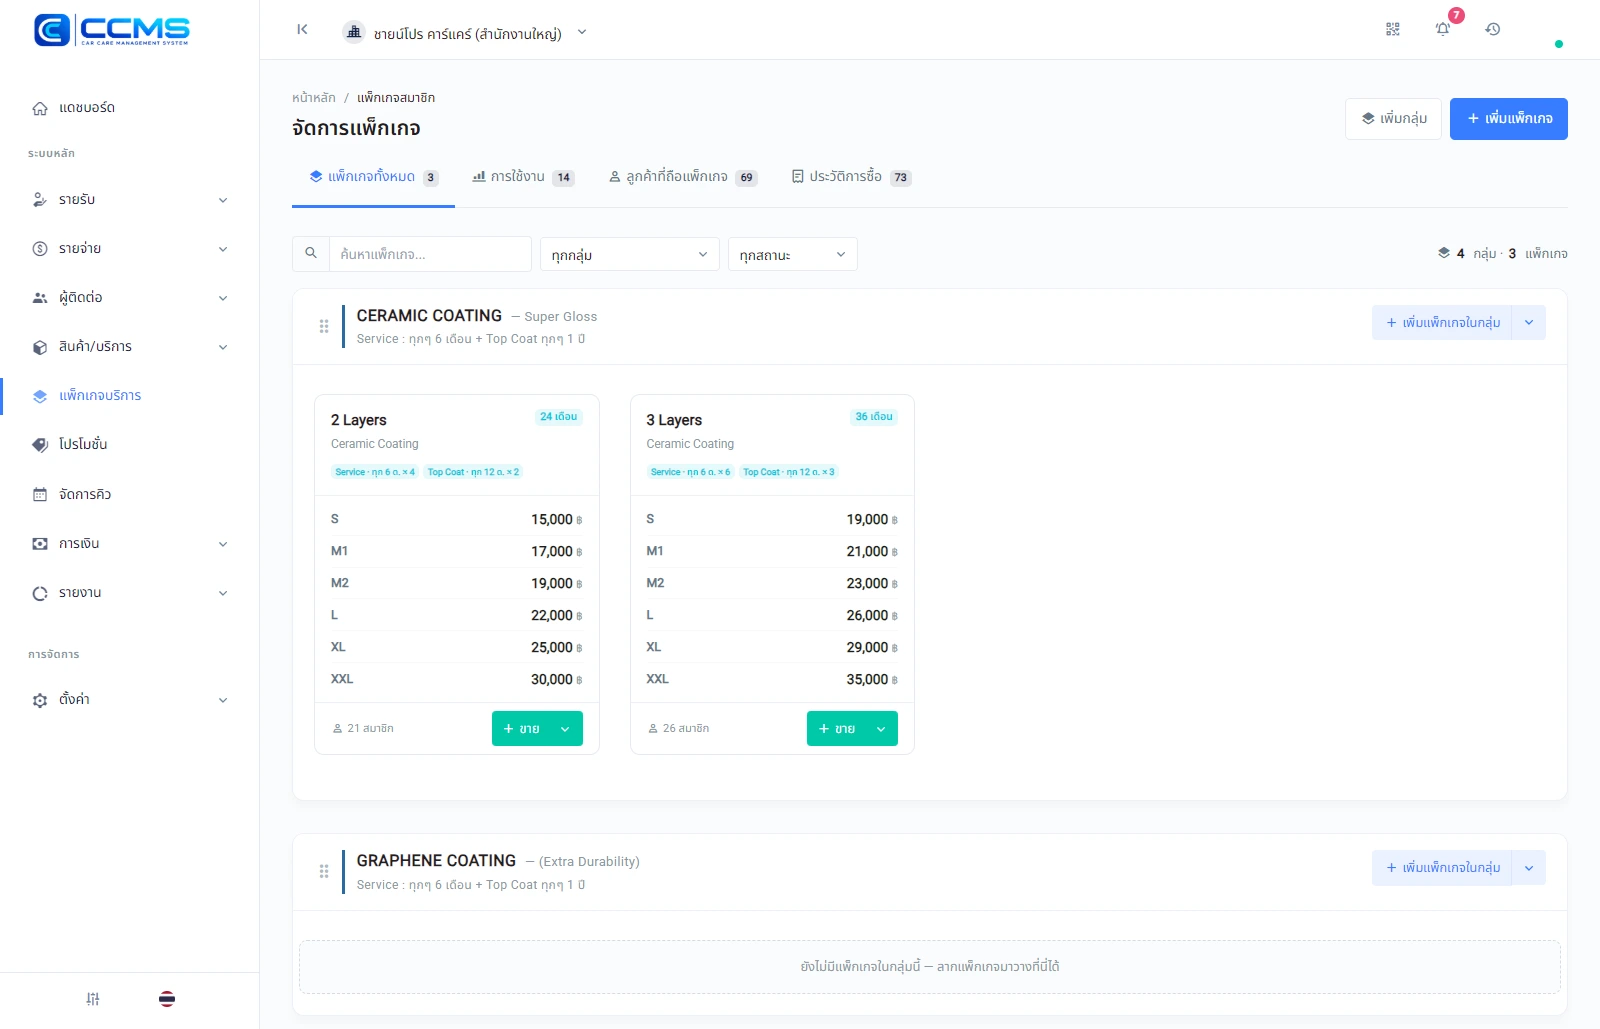Open the history clock icon
Viewport: 1600px width, 1029px height.
pyautogui.click(x=1493, y=29)
